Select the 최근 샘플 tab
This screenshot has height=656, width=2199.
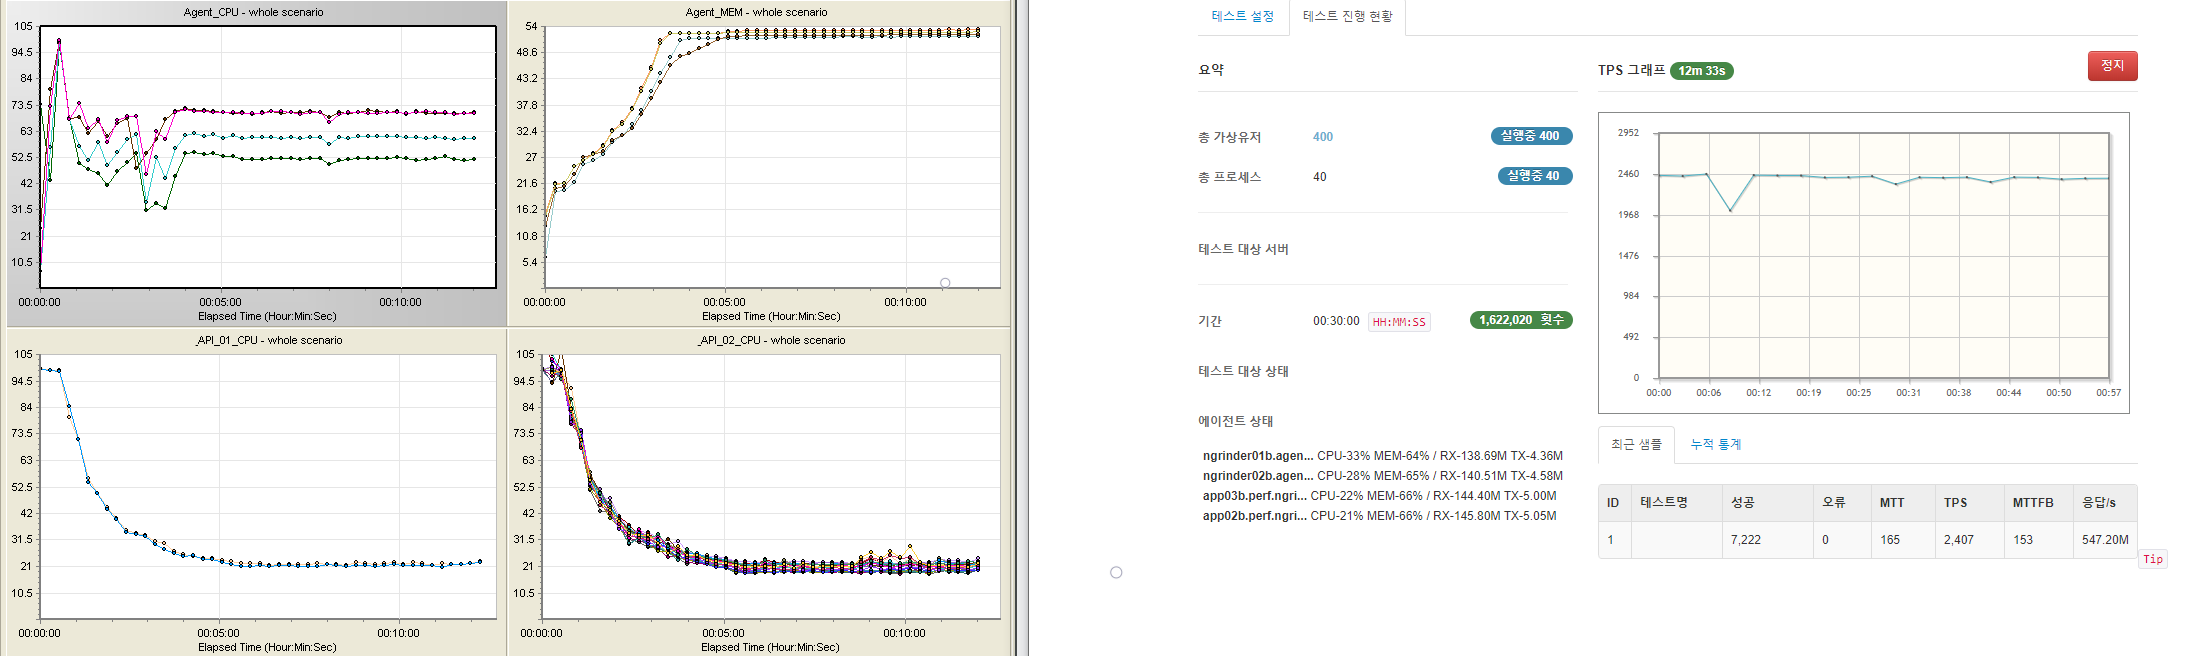point(1636,445)
